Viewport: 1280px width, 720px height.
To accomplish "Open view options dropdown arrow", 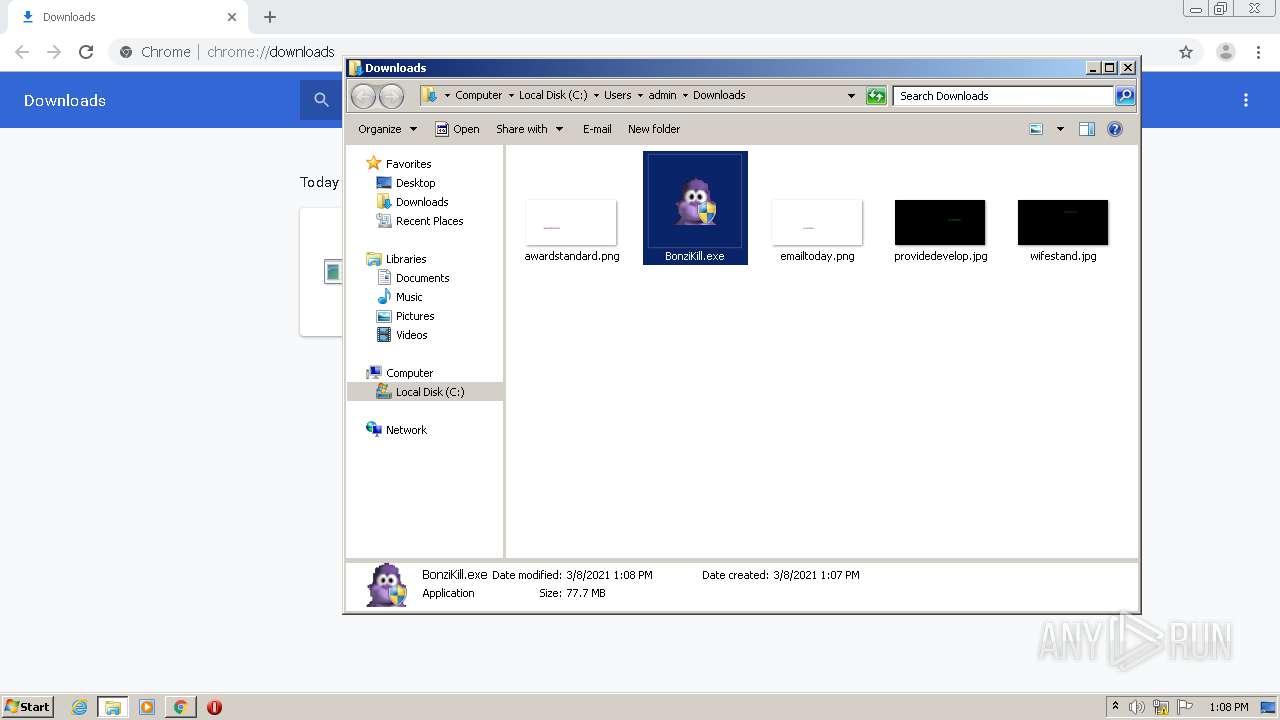I will pyautogui.click(x=1060, y=129).
